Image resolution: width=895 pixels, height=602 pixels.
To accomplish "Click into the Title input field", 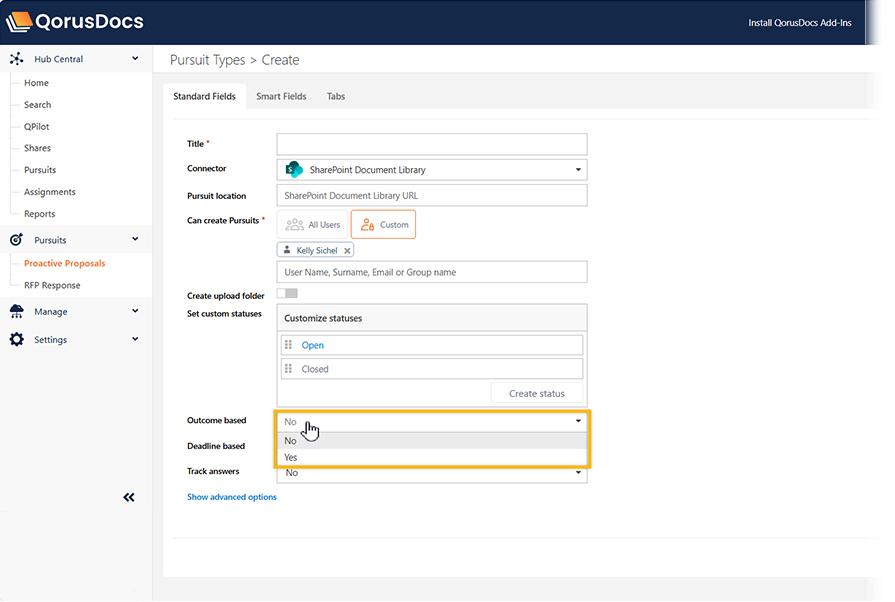I will coord(431,144).
